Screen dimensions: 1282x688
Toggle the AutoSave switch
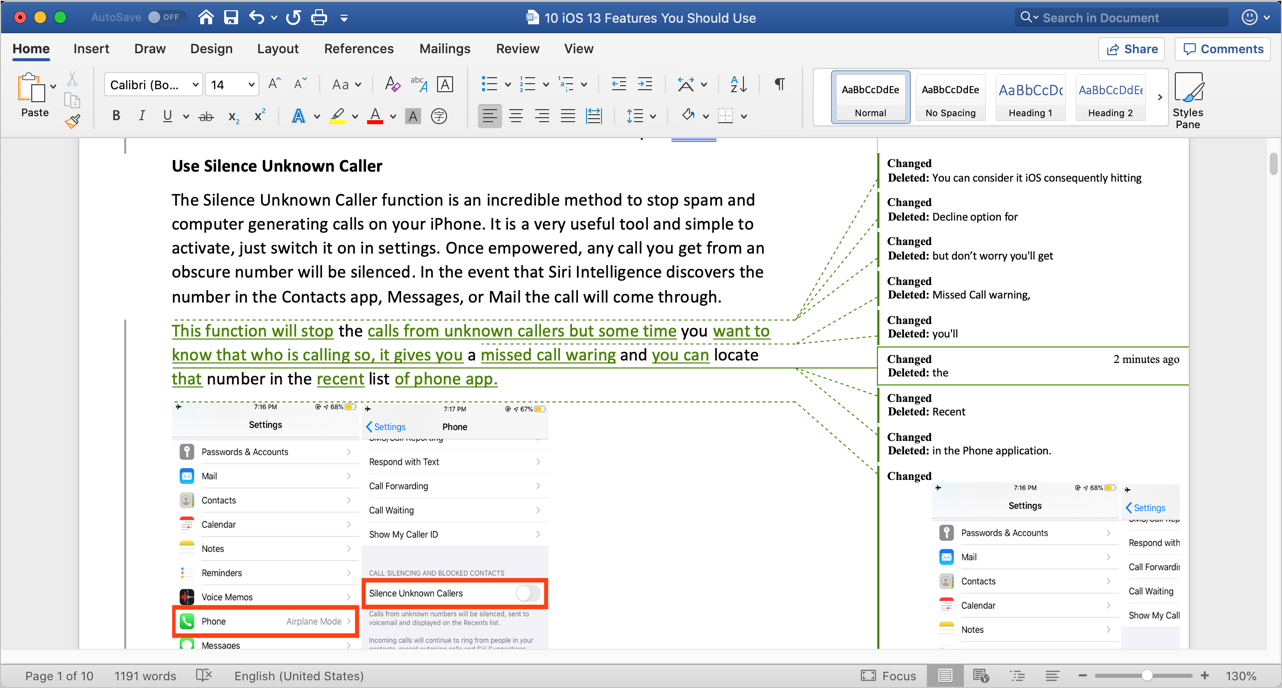pos(165,17)
